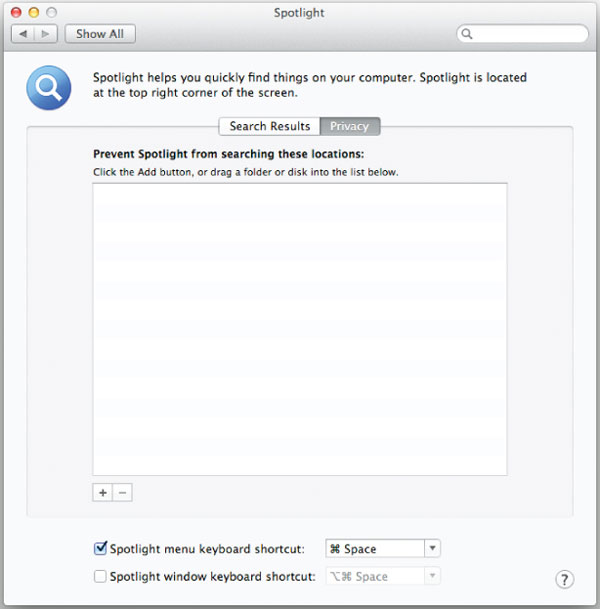
Task: Click the 'Click the Add button' instruction text
Action: click(245, 172)
